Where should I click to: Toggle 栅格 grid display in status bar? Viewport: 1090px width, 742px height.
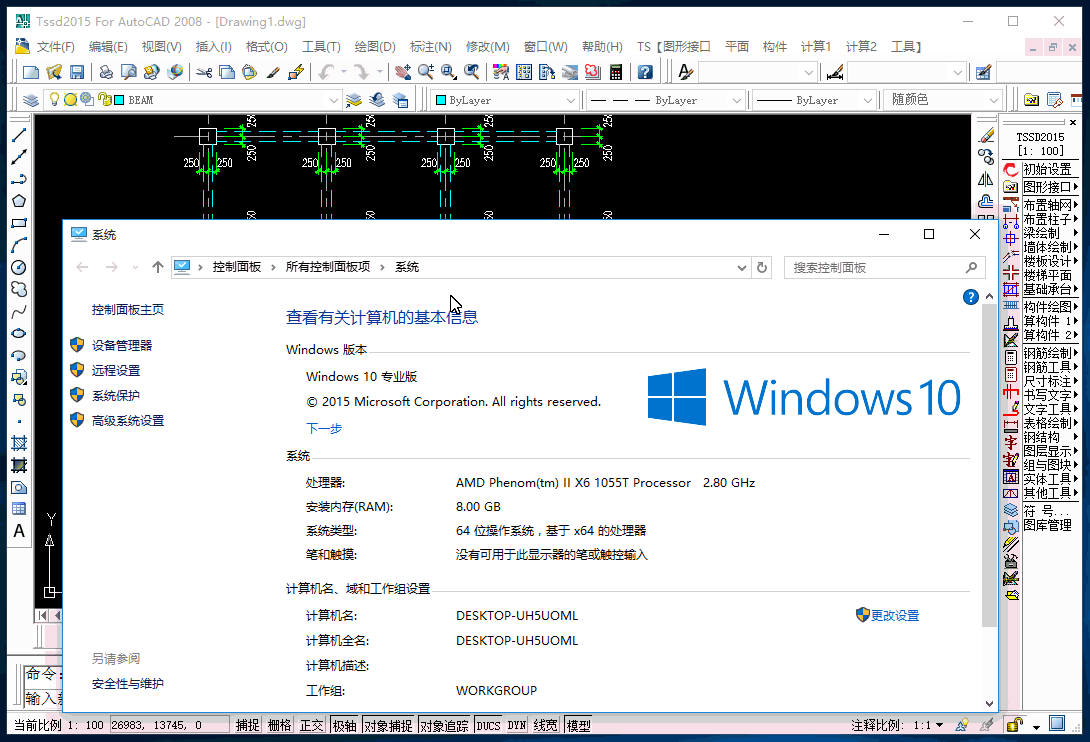[279, 725]
